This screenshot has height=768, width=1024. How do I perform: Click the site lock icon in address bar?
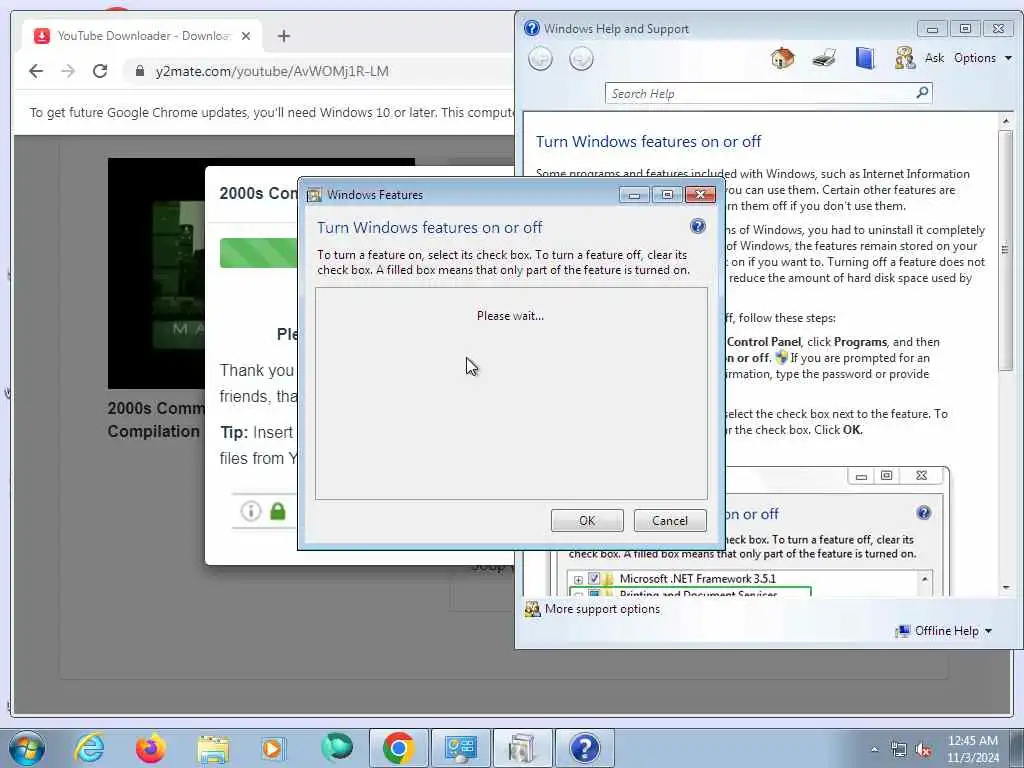pyautogui.click(x=139, y=71)
